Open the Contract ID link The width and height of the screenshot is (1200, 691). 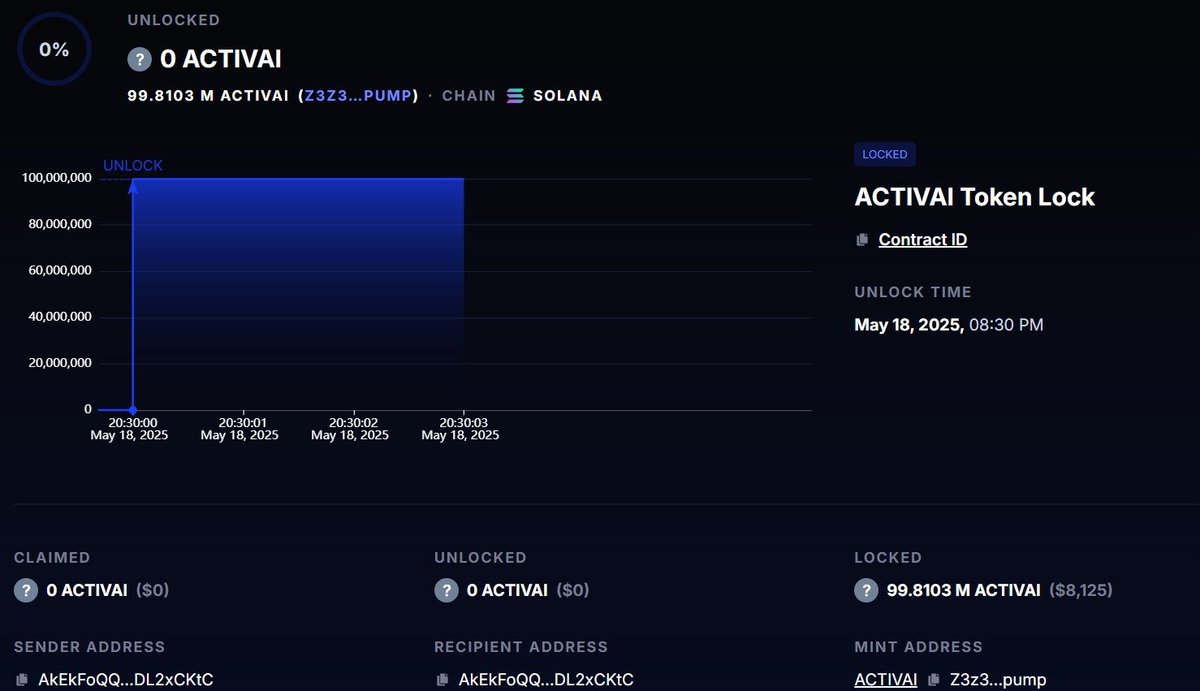[922, 239]
